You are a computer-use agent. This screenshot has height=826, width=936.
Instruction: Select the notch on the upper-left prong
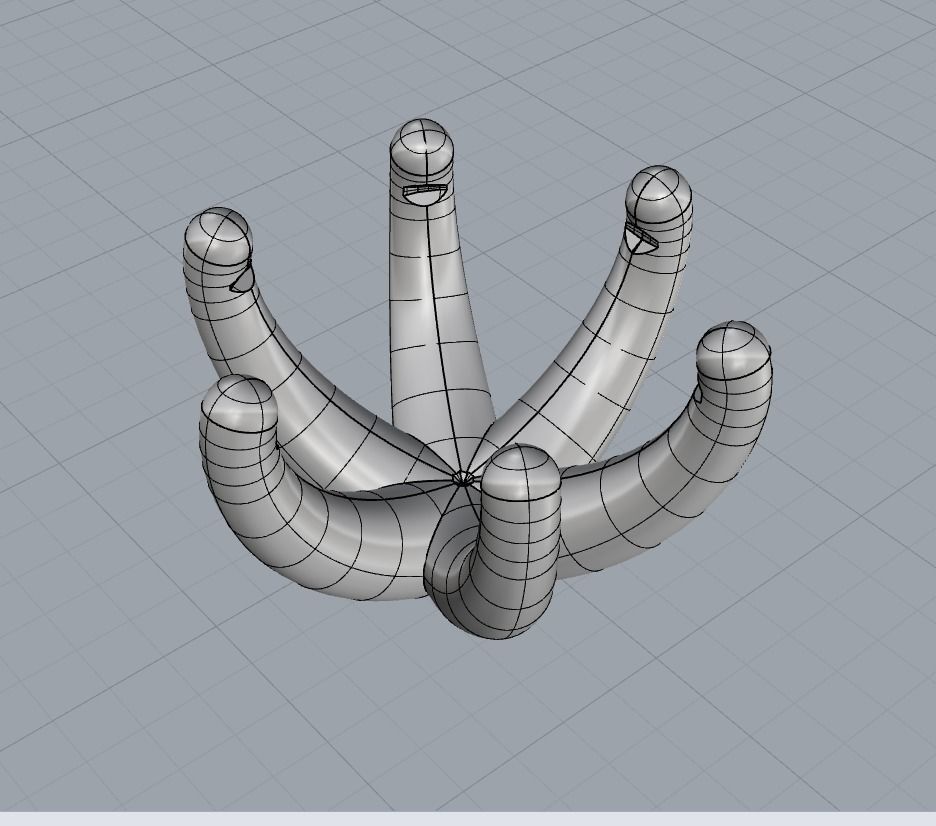pos(244,278)
